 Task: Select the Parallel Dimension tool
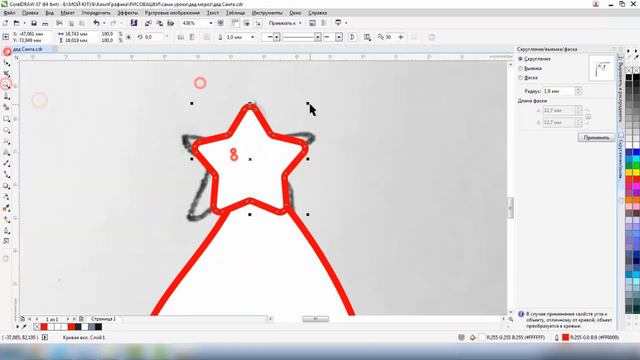[x=7, y=163]
